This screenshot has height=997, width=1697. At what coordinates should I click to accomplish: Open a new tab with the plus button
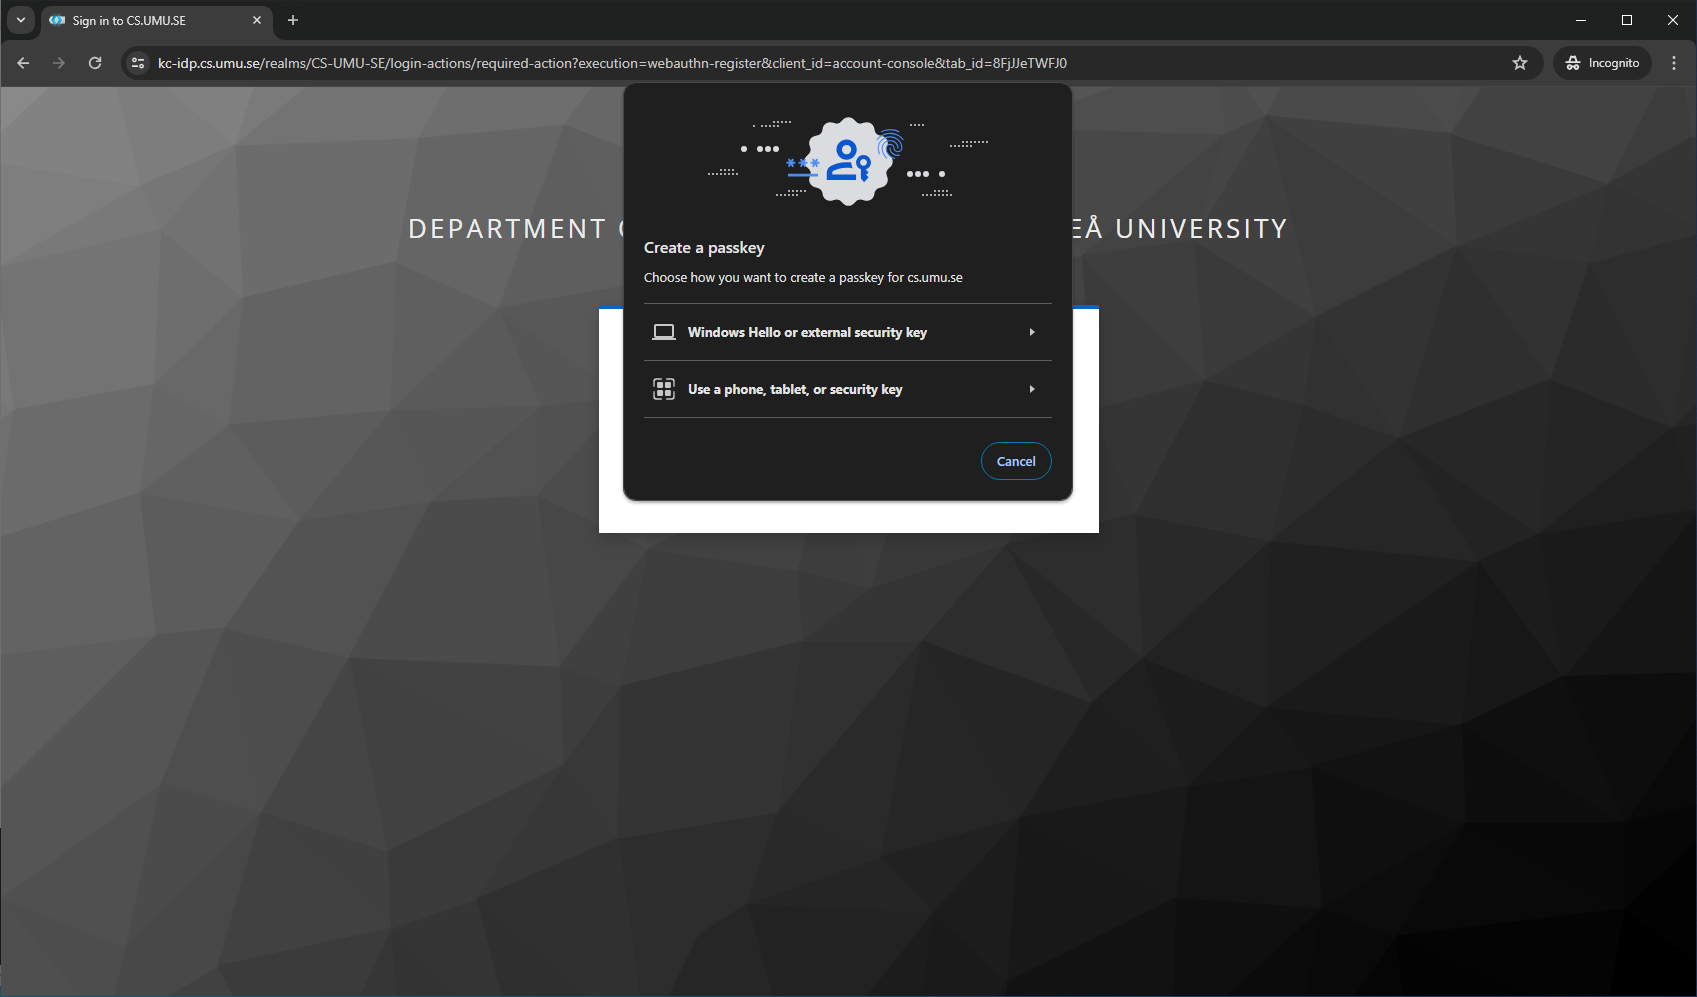tap(293, 20)
